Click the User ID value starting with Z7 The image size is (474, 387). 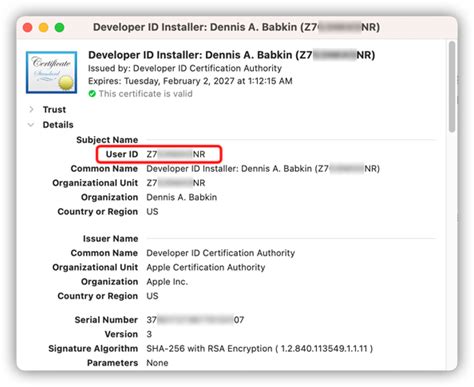click(x=176, y=154)
